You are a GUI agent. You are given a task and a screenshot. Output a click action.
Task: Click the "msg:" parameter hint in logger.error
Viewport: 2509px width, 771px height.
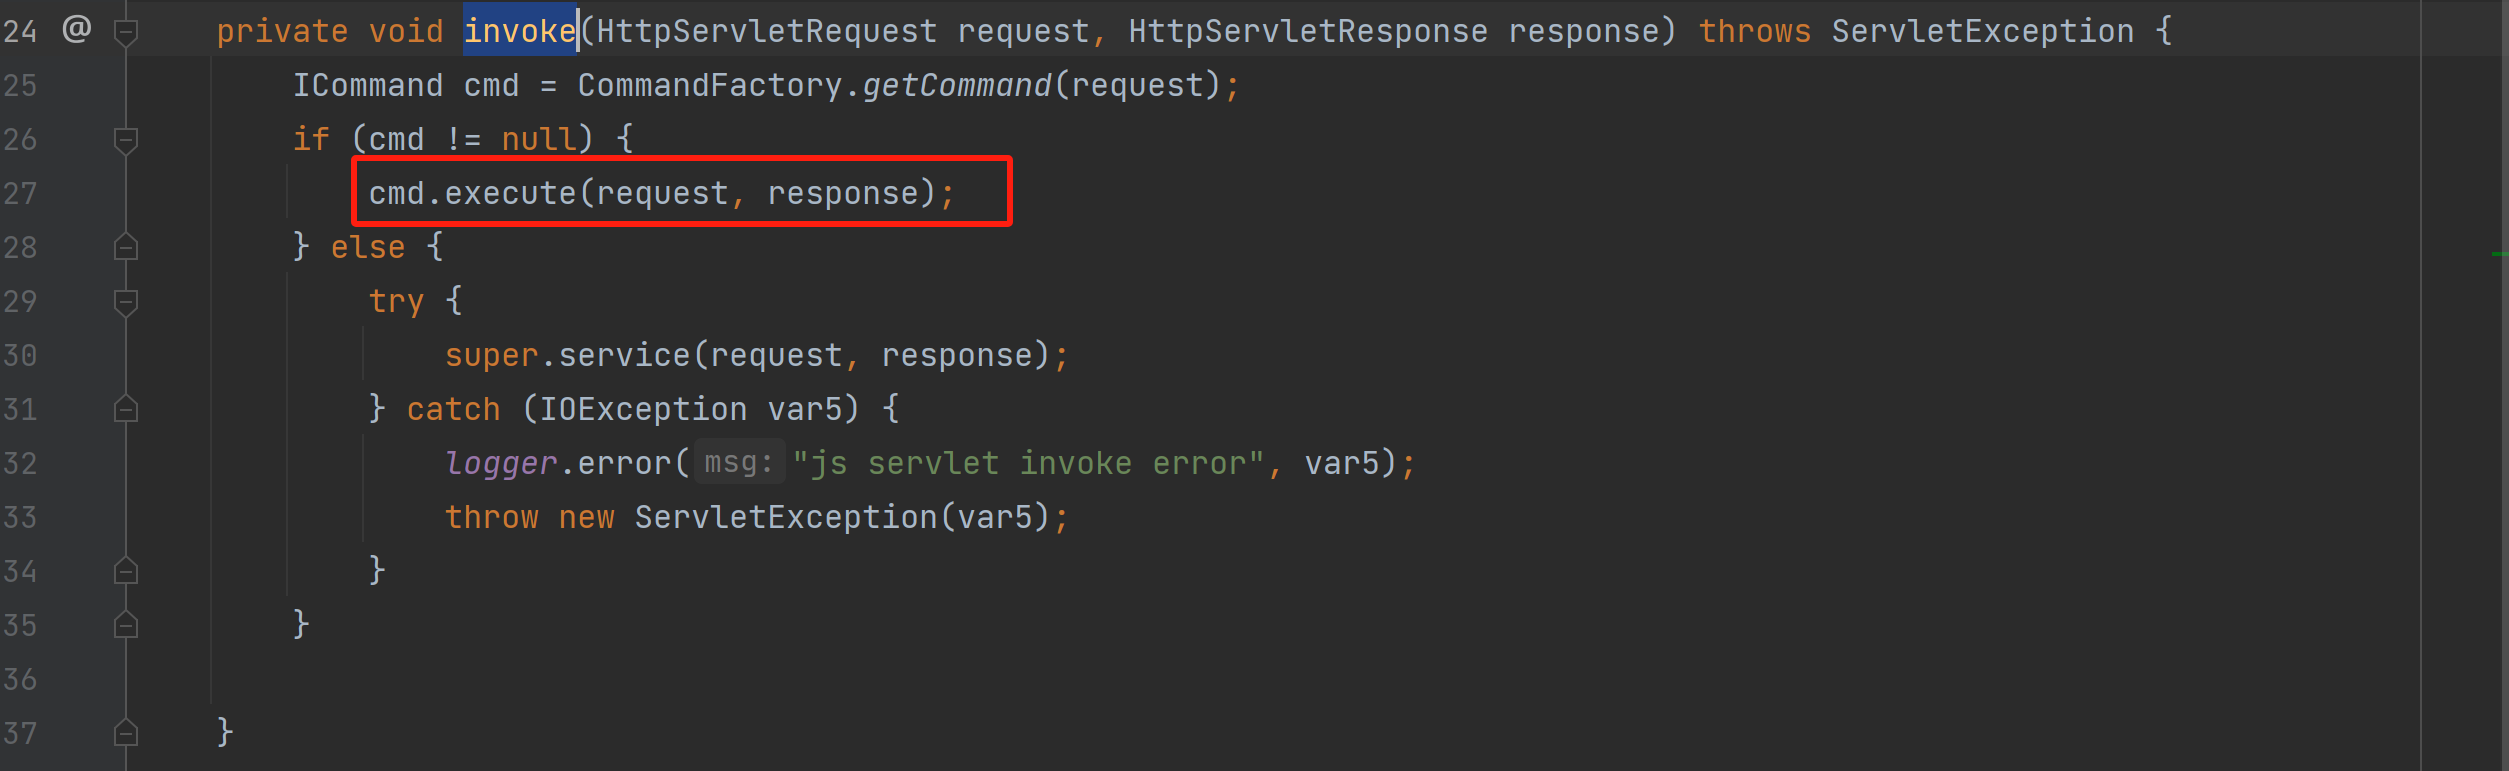coord(739,463)
